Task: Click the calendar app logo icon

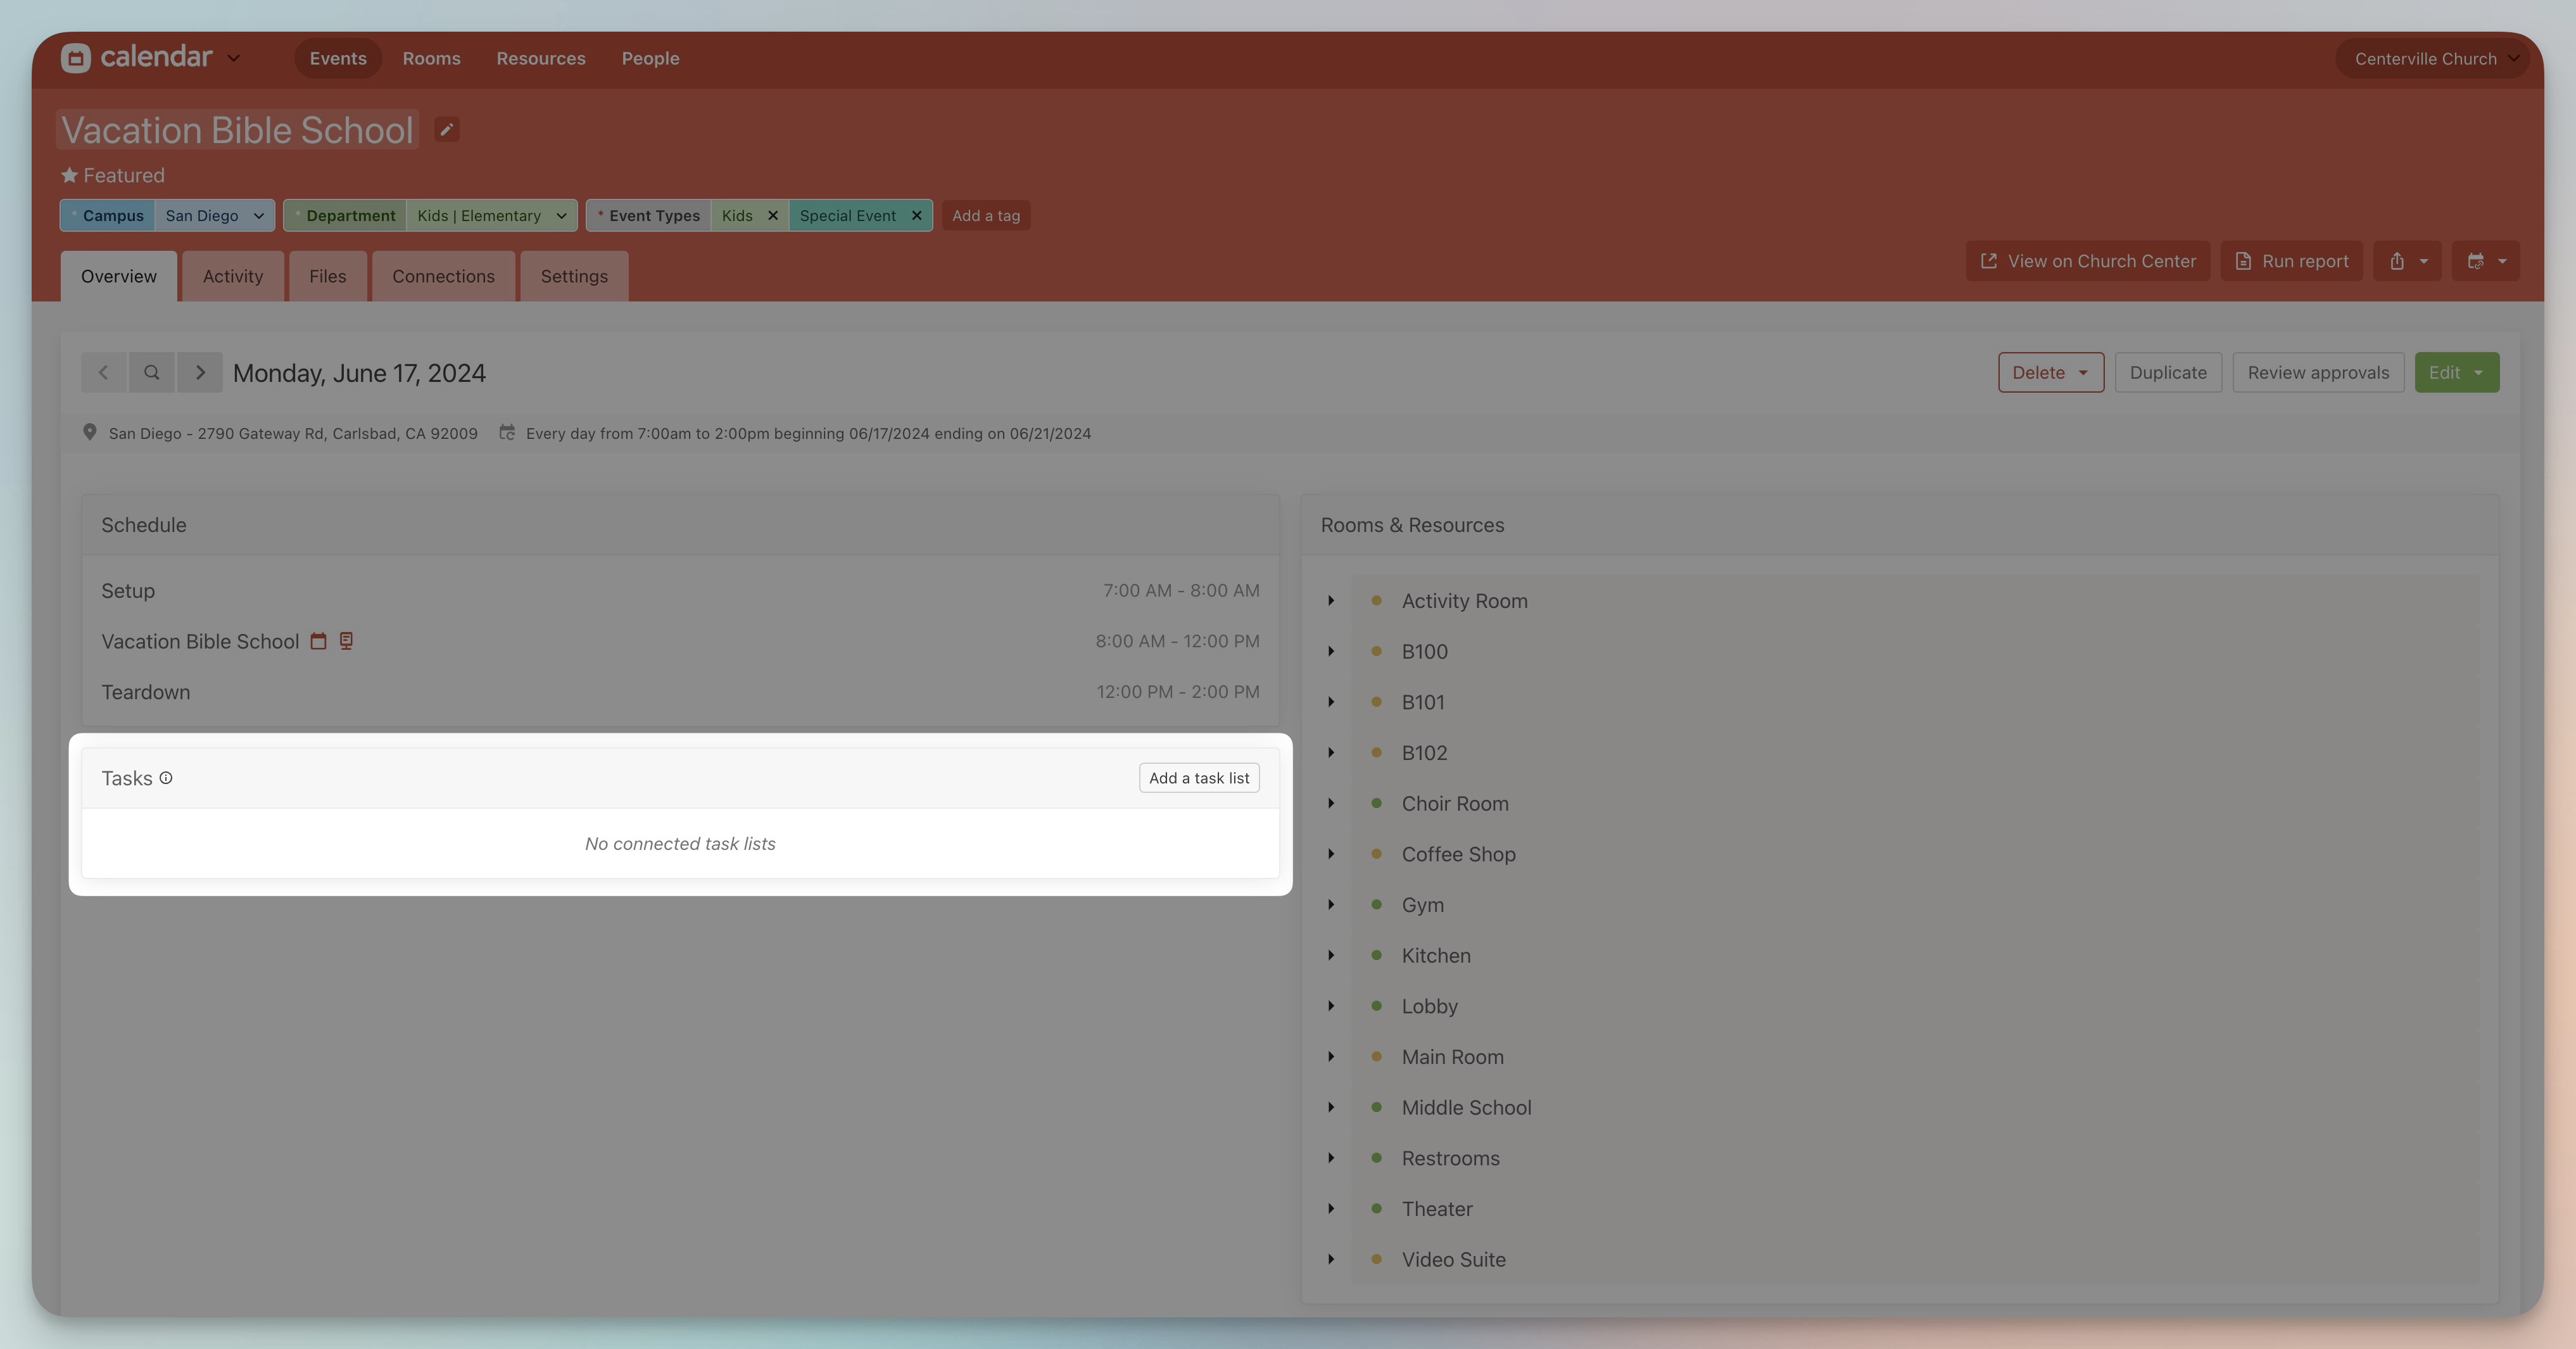Action: point(75,58)
